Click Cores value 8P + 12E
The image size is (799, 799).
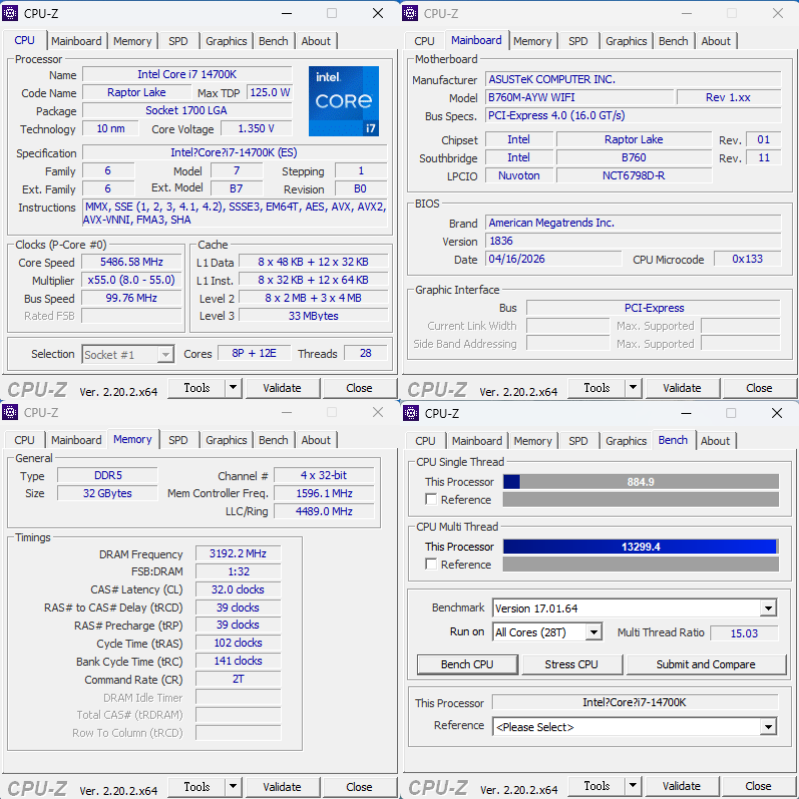pos(254,353)
